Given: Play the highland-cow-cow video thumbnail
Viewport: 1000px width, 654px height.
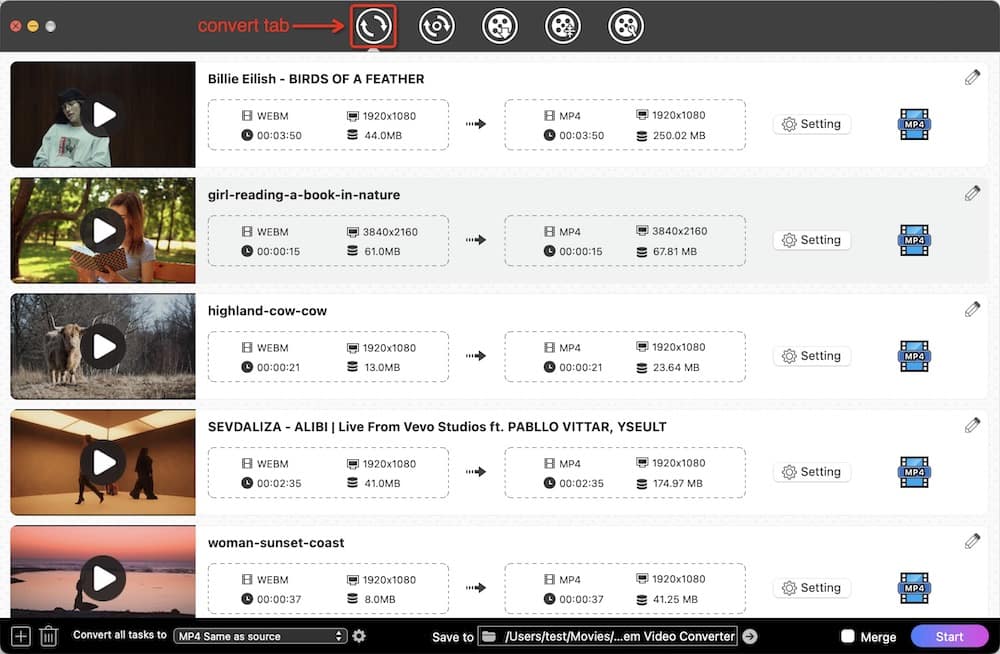Looking at the screenshot, I should [103, 346].
